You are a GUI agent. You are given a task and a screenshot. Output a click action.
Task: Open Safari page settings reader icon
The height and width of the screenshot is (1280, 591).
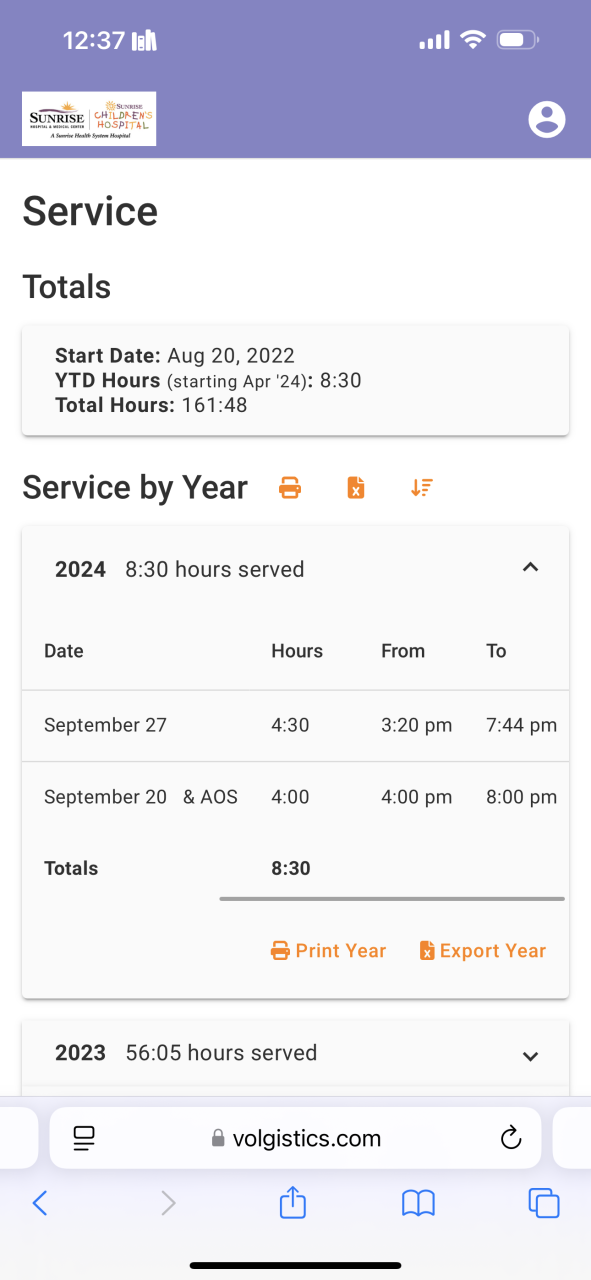pyautogui.click(x=84, y=1138)
